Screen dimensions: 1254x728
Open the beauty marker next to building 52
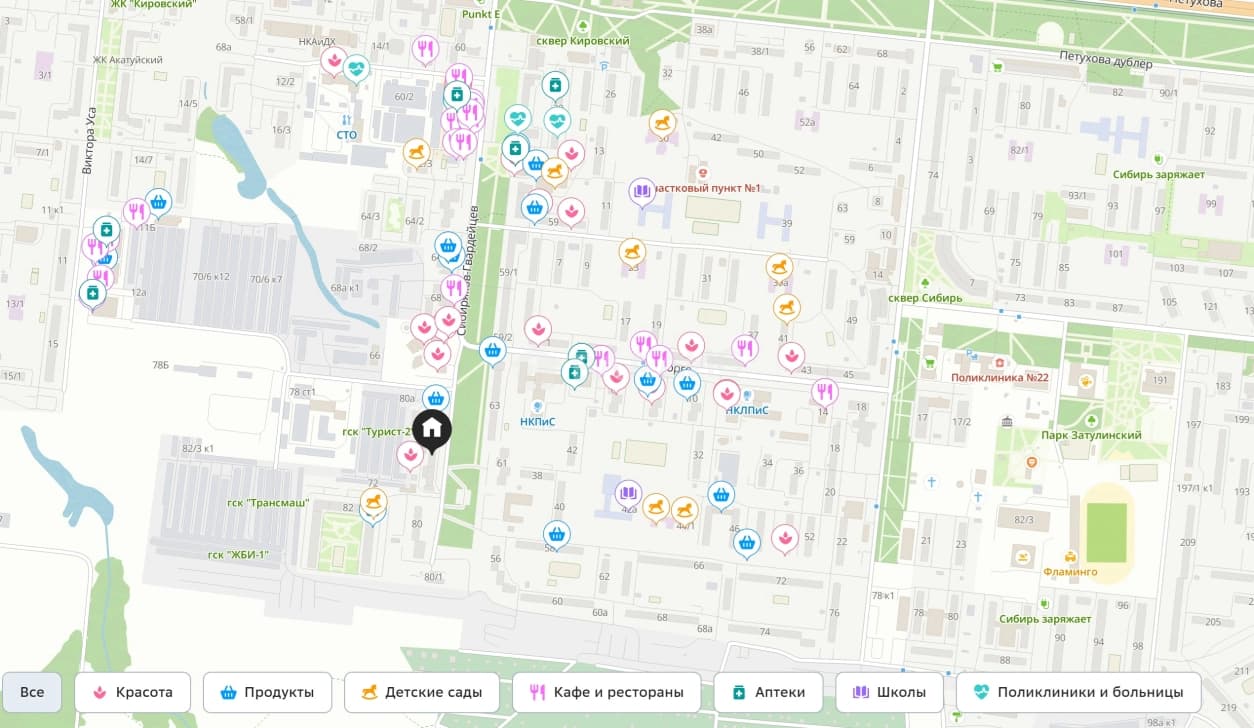tap(785, 538)
